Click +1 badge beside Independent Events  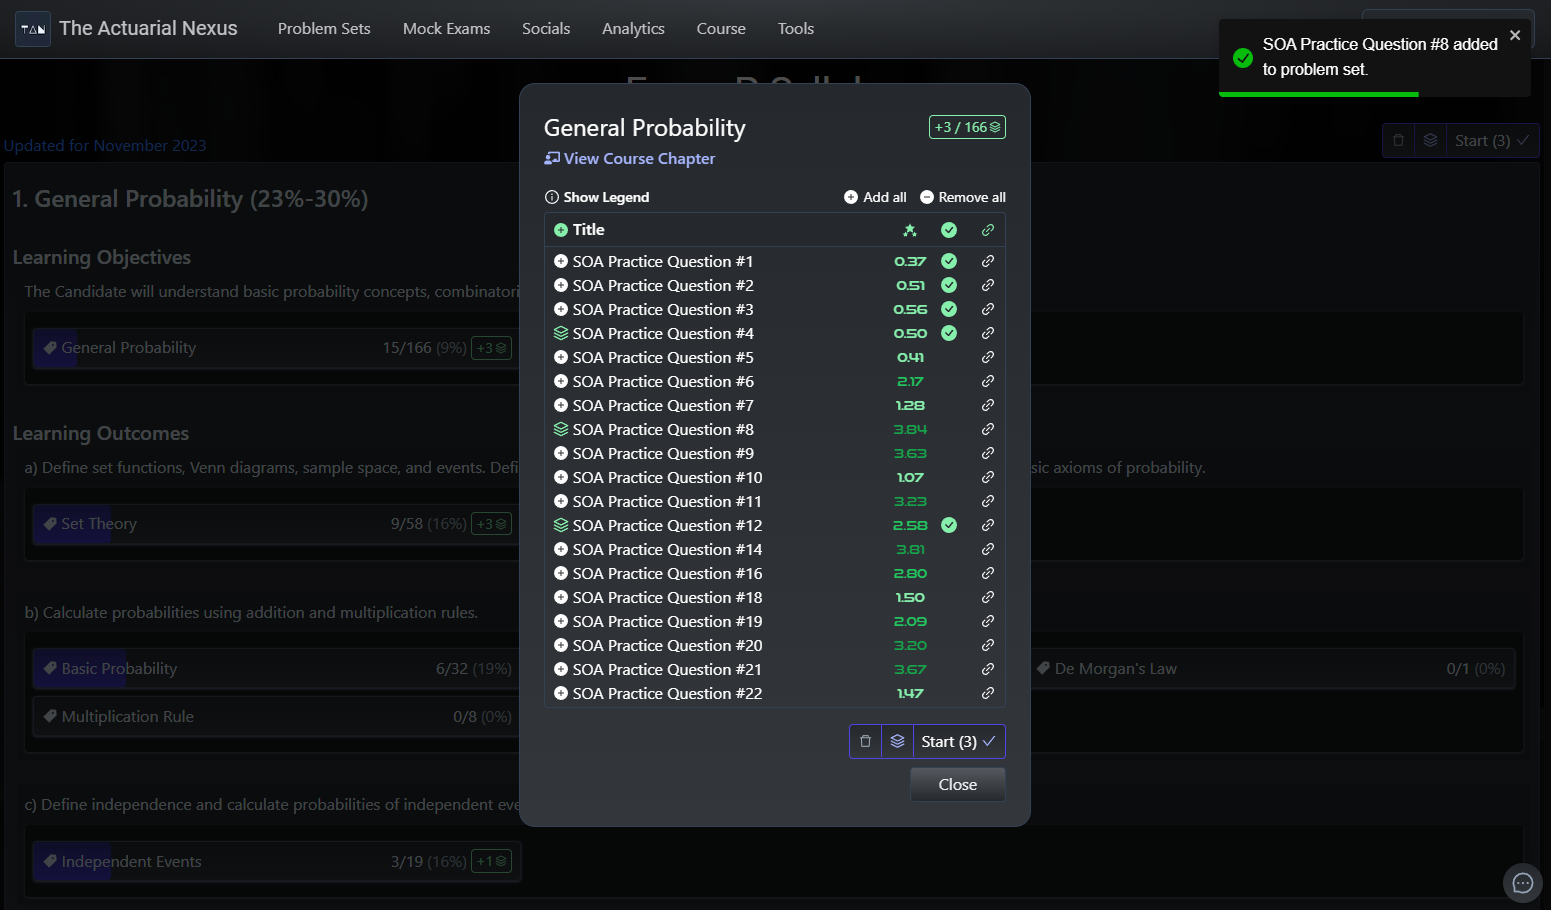click(x=492, y=862)
